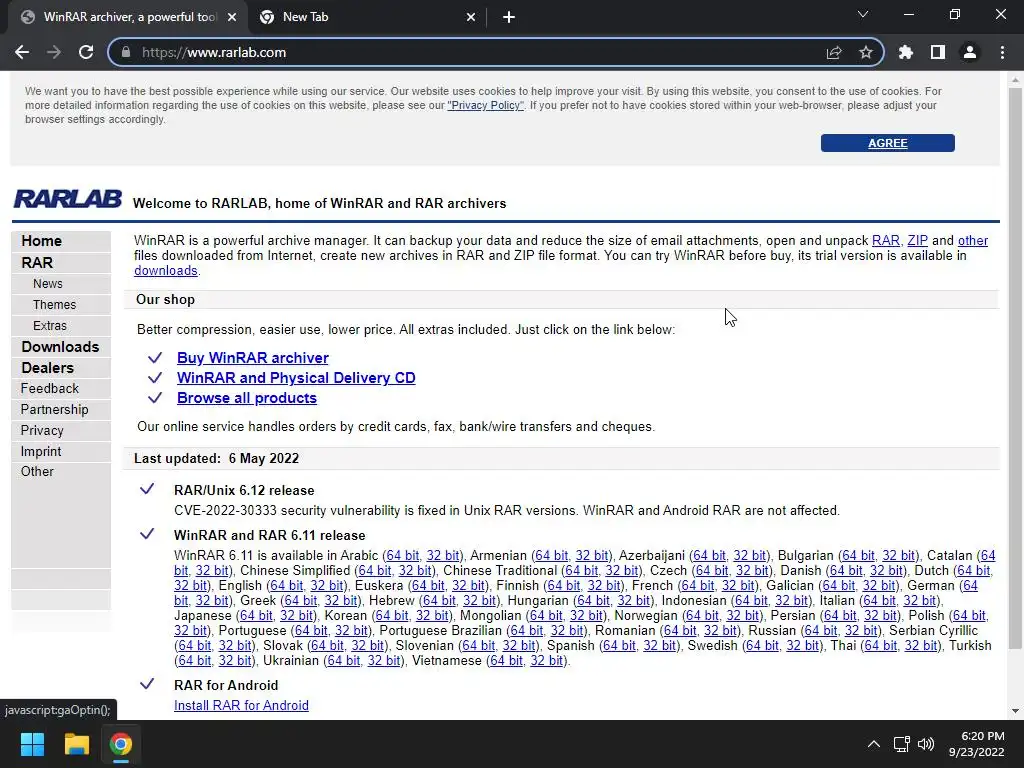
Task: Download English 32 bit version
Action: point(327,586)
